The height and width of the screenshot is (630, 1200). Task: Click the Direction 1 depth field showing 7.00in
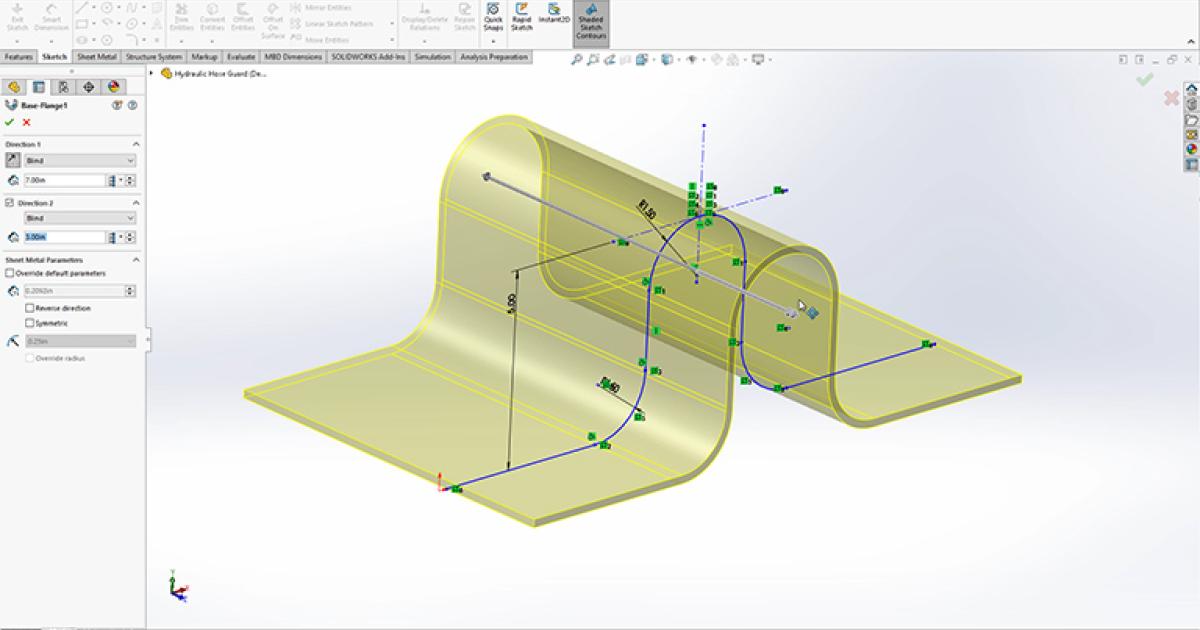[64, 180]
